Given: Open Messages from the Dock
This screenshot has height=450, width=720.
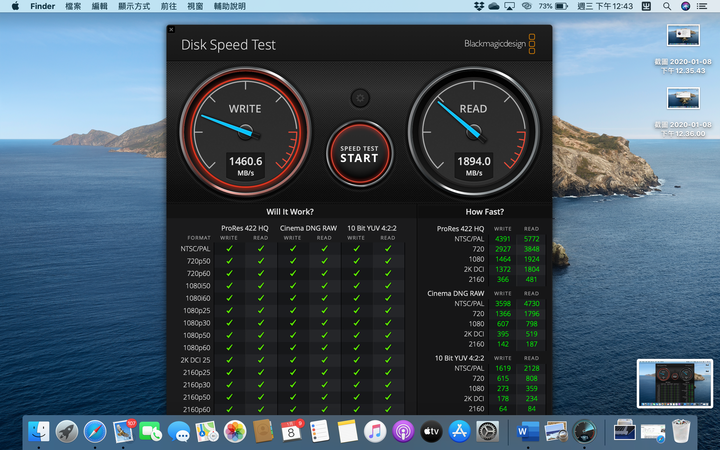Looking at the screenshot, I should click(179, 431).
